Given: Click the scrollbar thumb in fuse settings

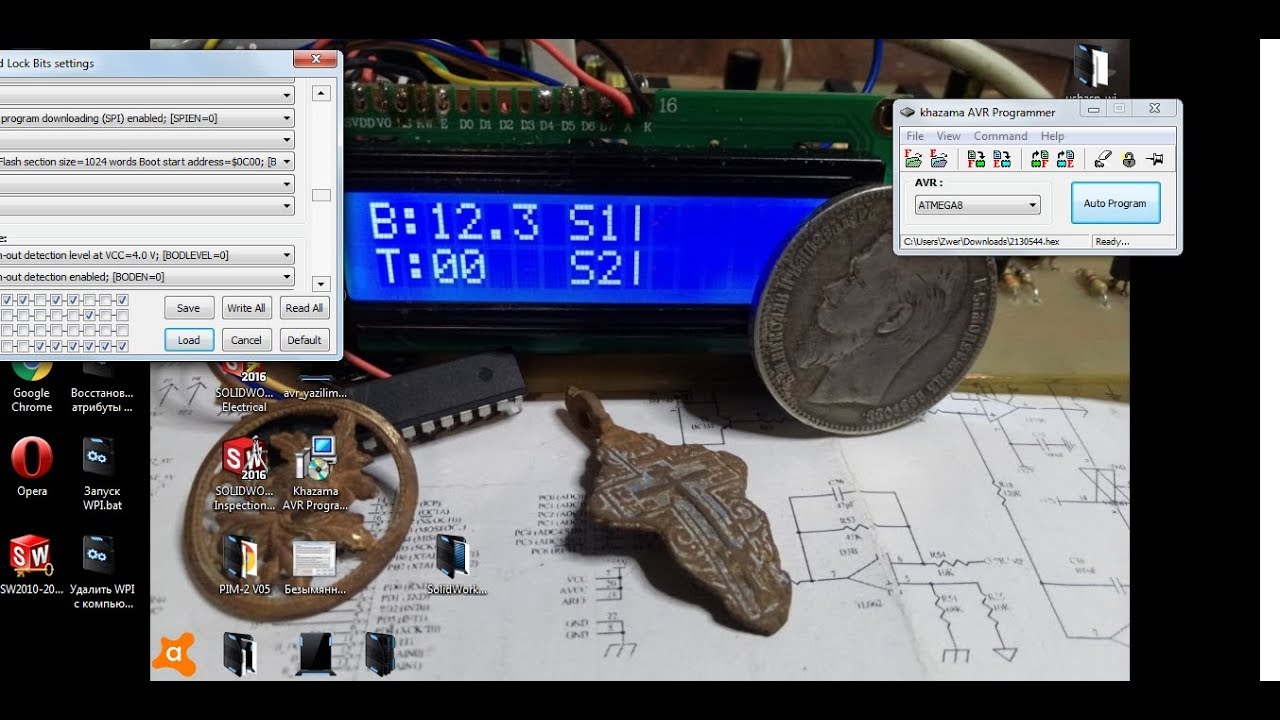Looking at the screenshot, I should (x=321, y=196).
